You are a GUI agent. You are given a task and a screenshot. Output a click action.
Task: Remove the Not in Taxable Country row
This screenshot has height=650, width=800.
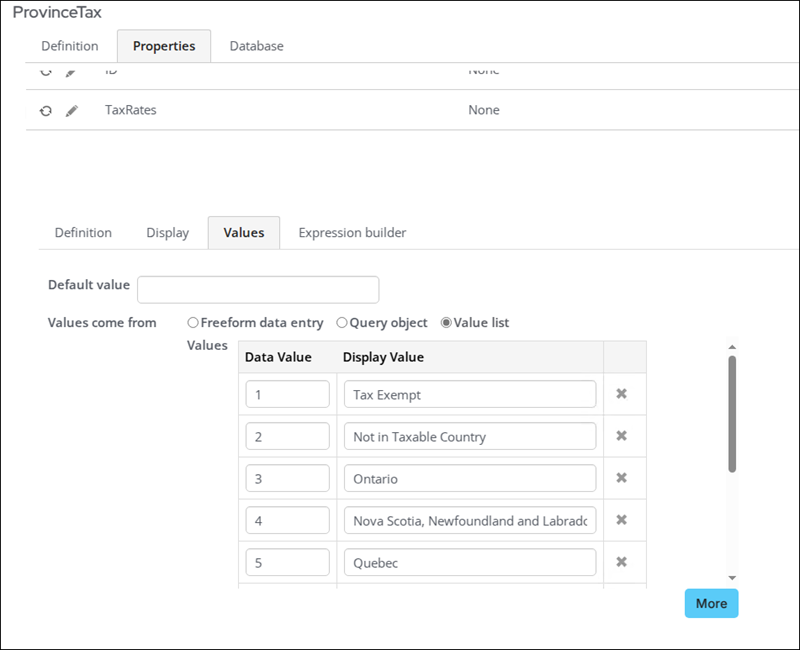click(621, 436)
